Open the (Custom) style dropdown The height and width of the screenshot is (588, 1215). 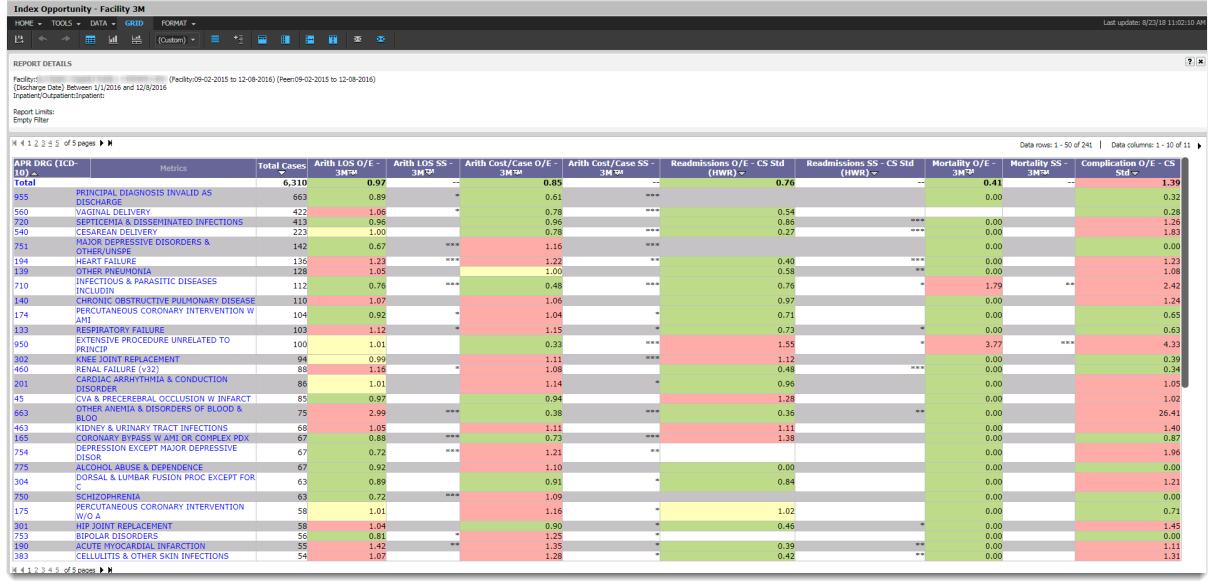177,40
